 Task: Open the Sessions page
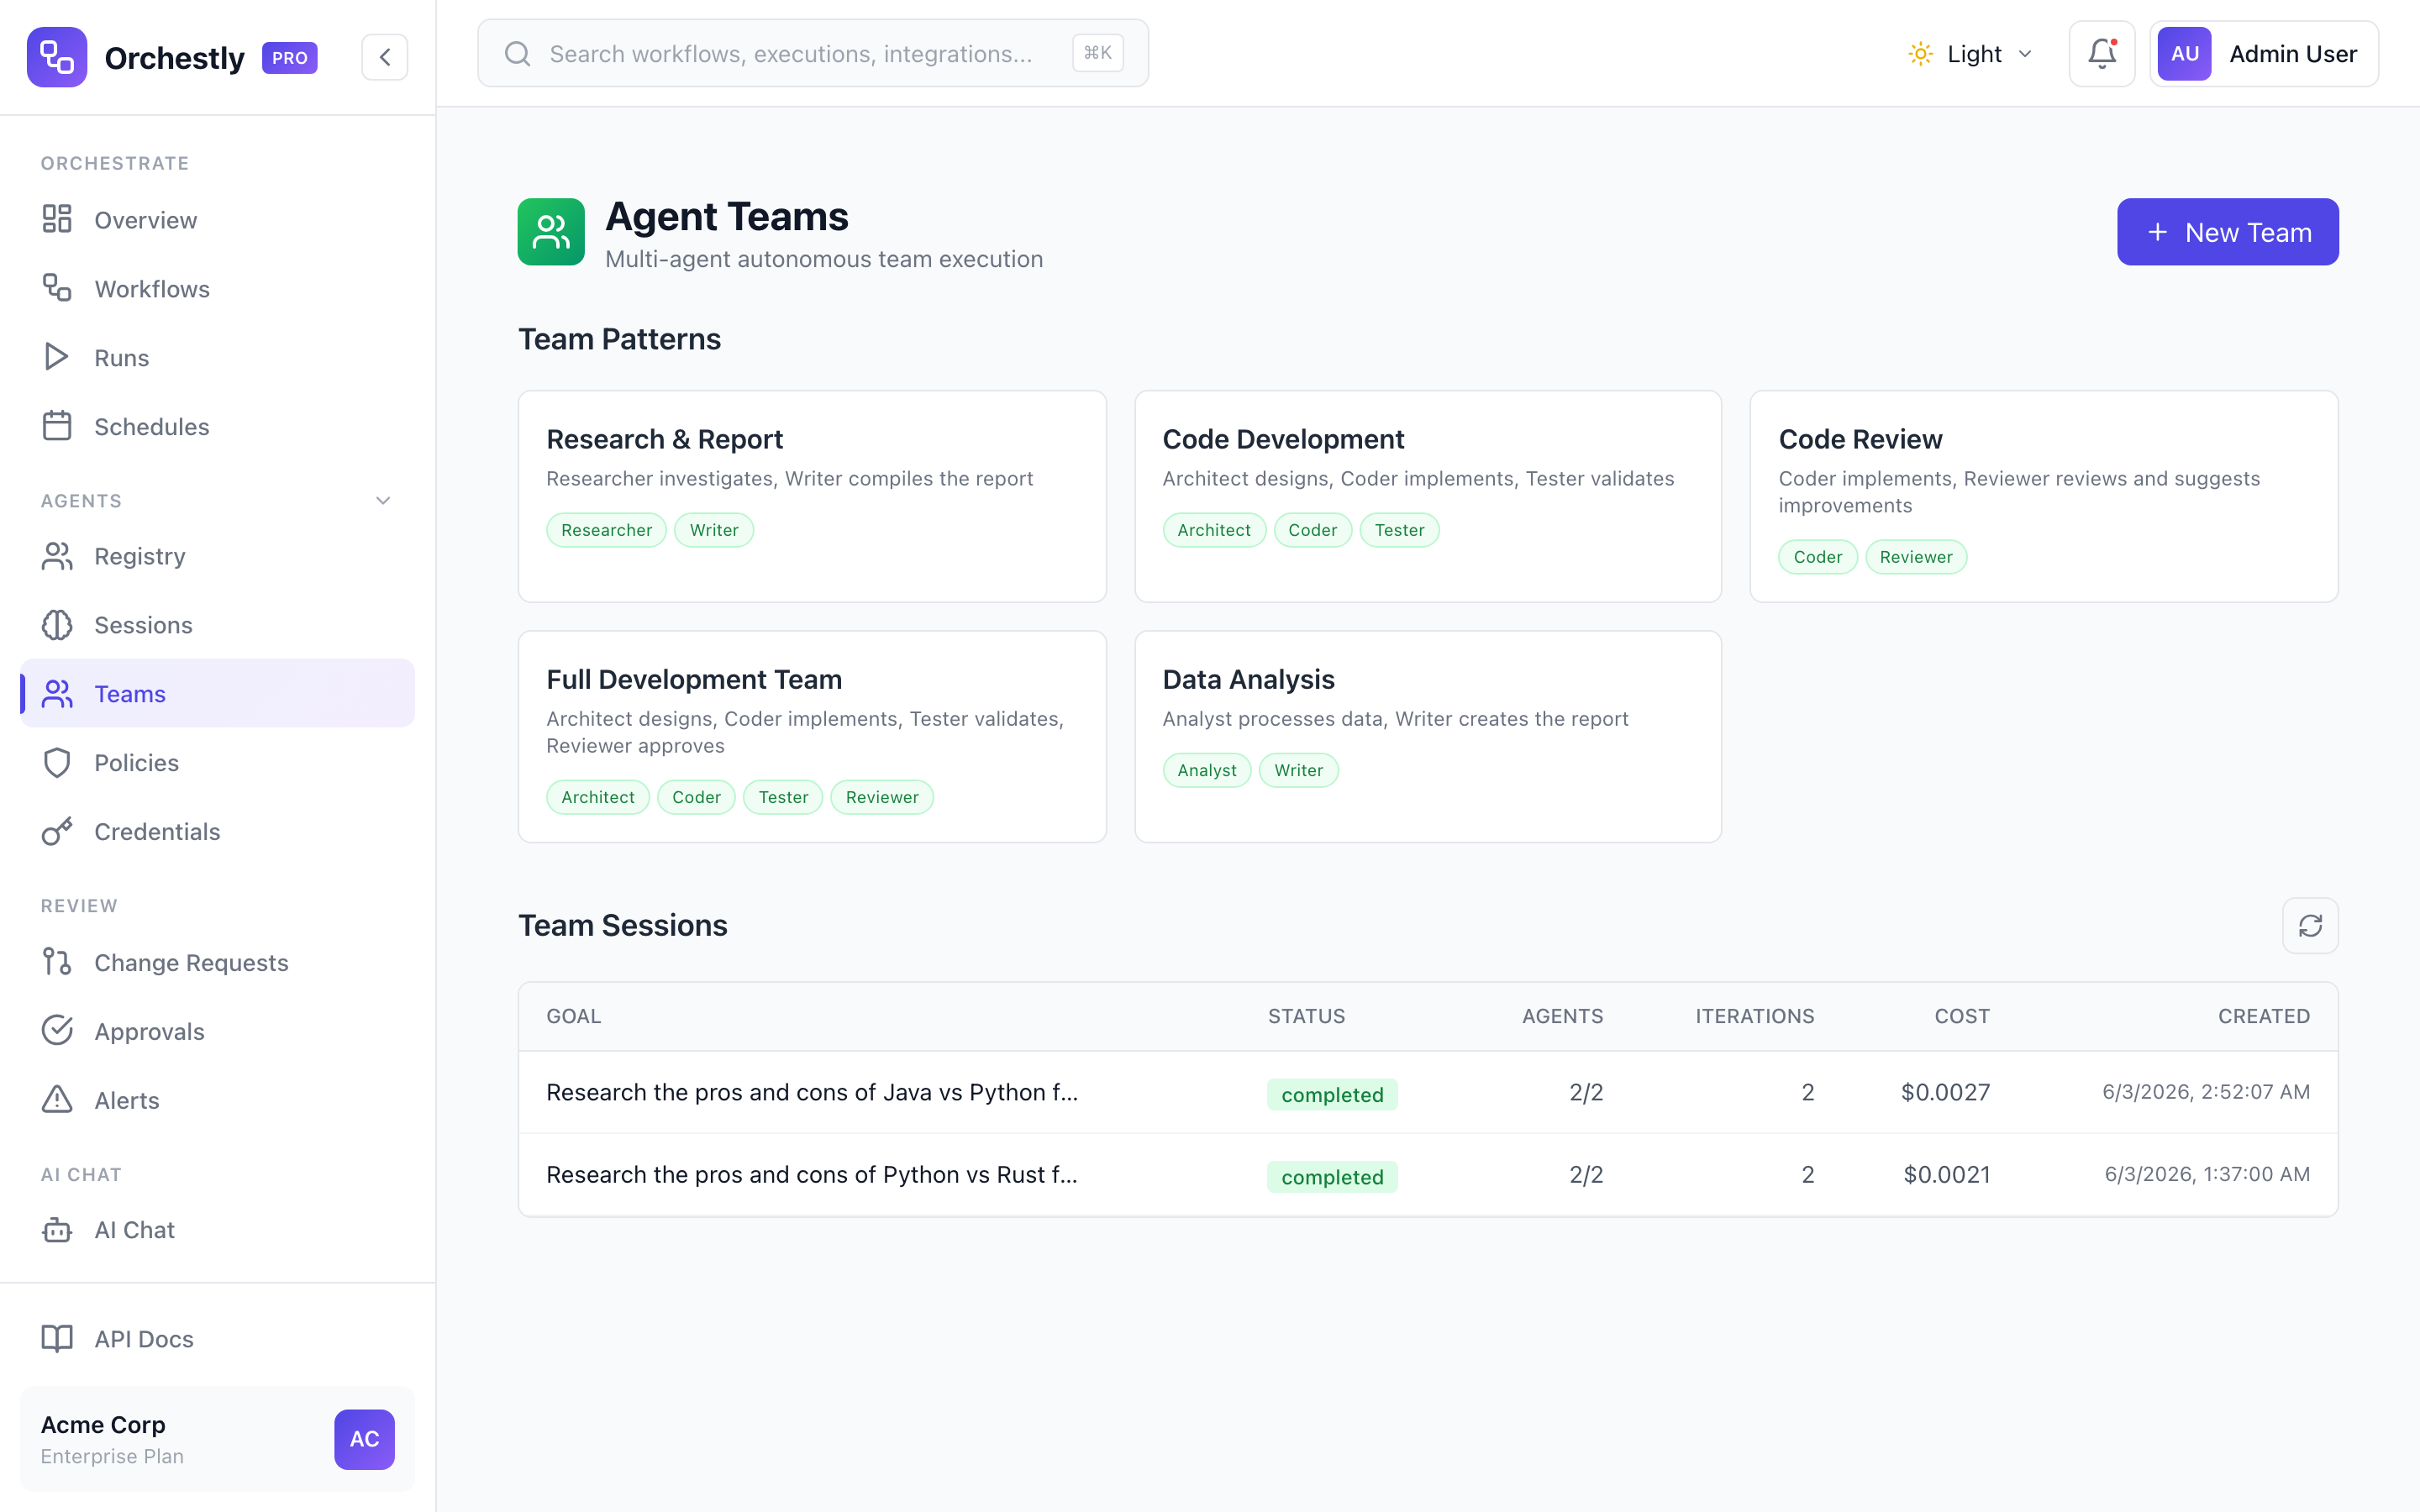(x=217, y=625)
